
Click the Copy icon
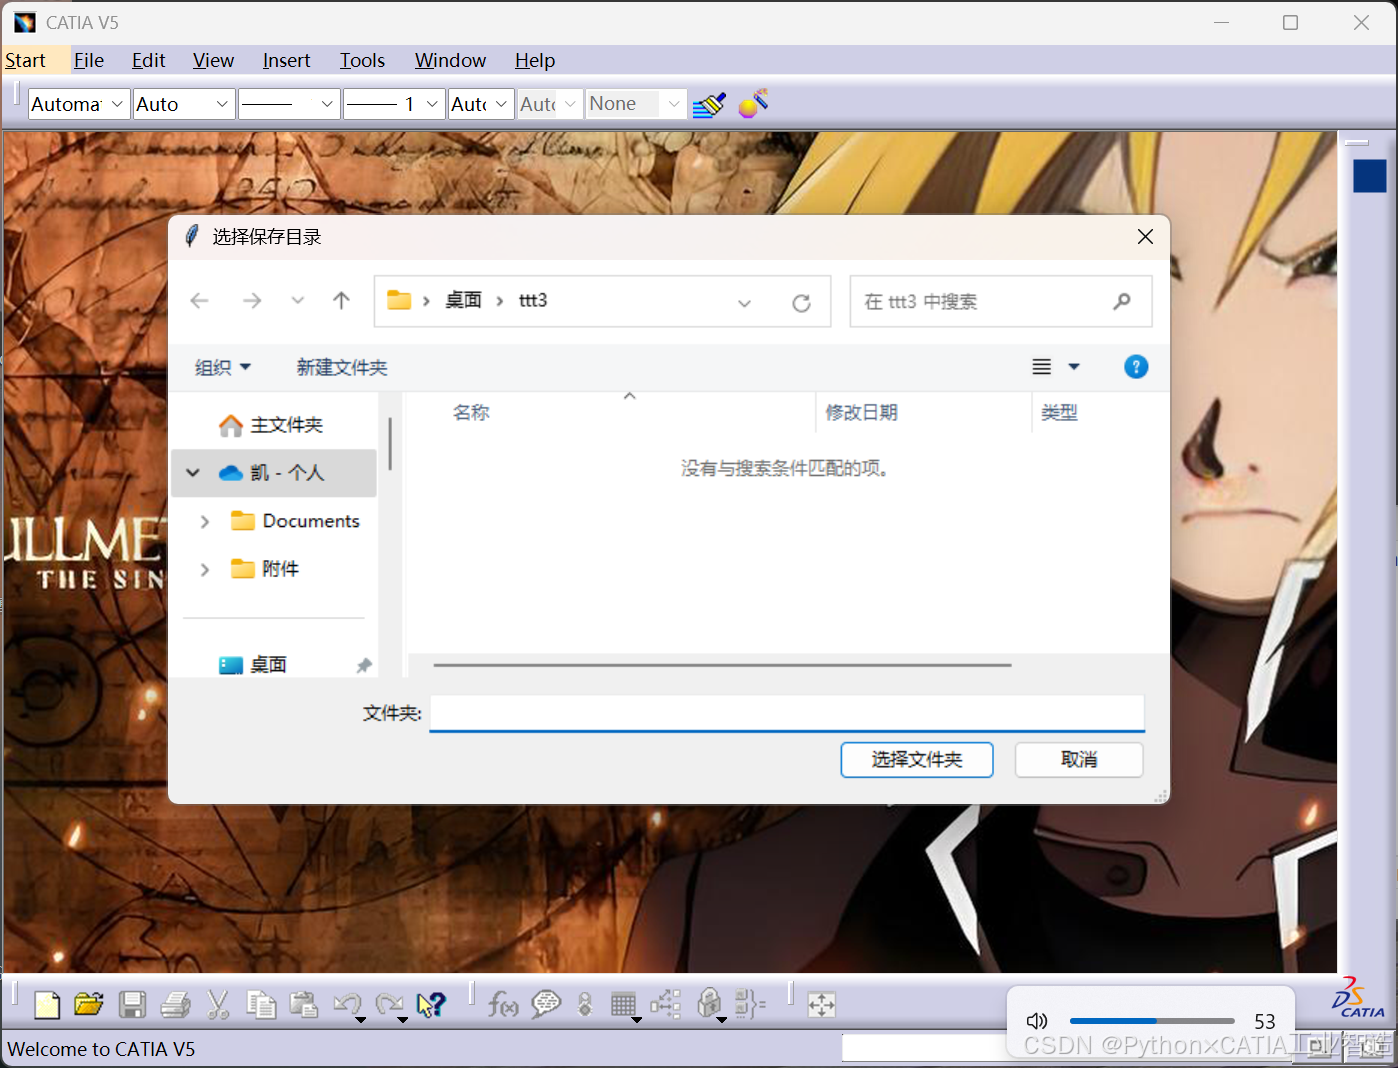point(261,1004)
